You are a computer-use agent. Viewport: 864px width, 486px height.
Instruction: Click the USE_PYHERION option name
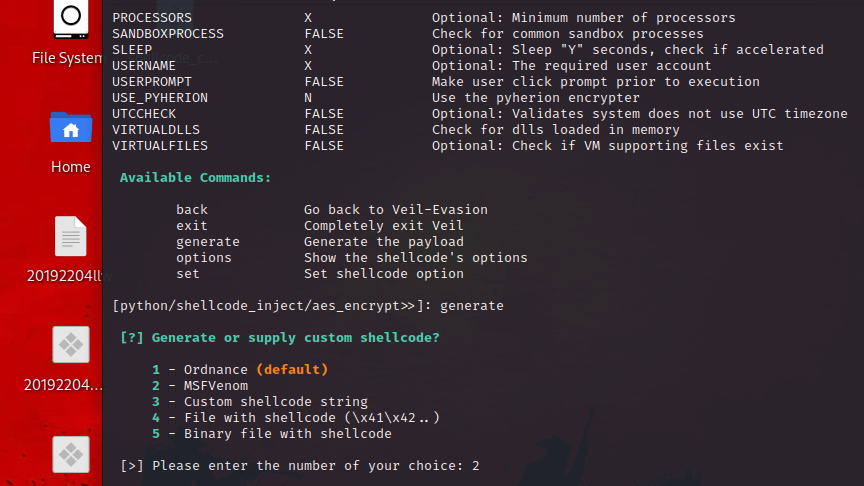pyautogui.click(x=160, y=98)
